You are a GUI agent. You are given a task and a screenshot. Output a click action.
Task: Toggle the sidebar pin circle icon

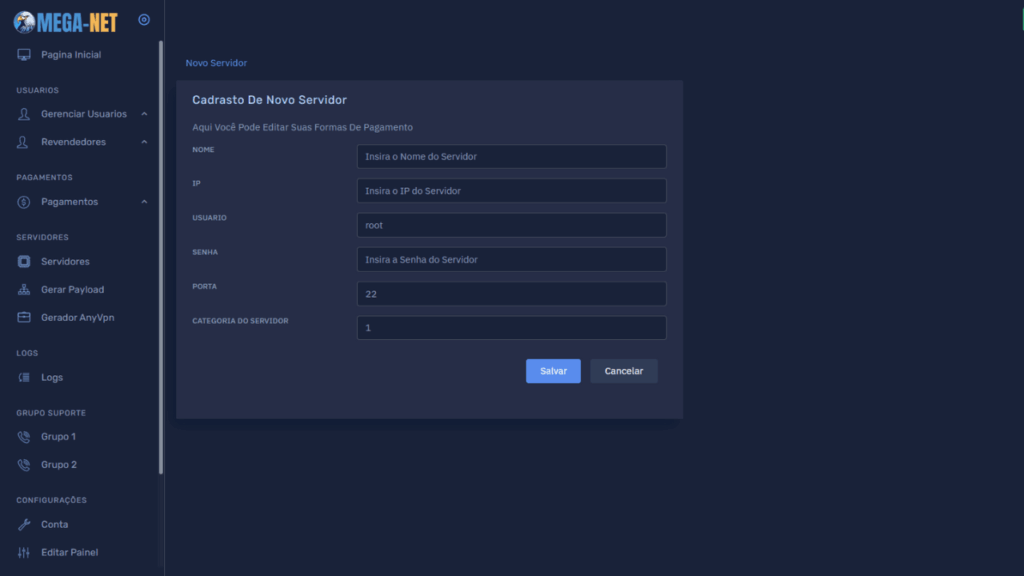point(144,20)
